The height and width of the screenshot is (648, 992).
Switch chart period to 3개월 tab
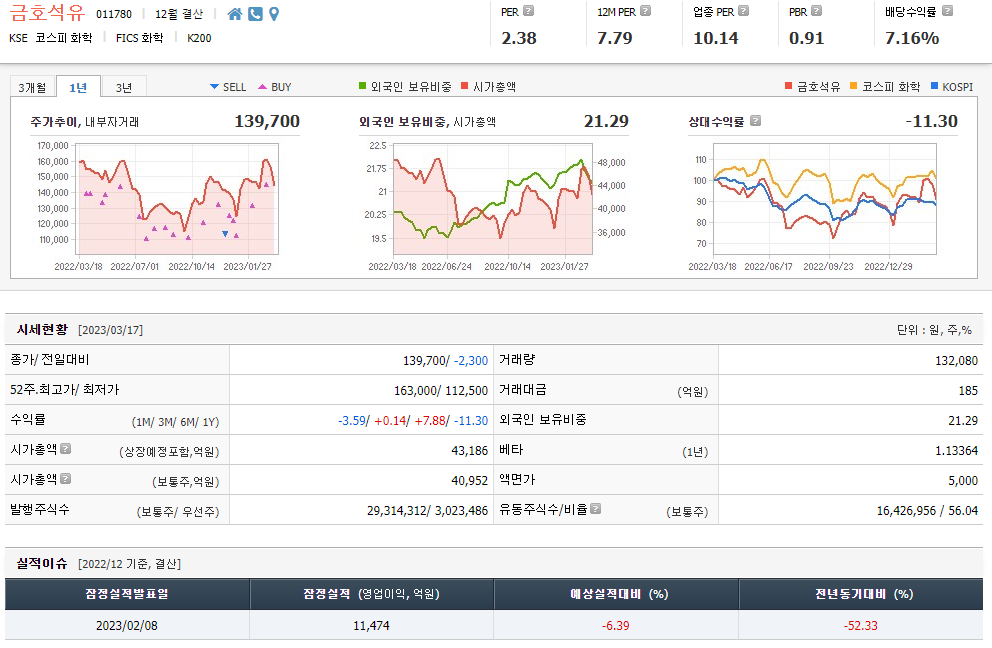(x=32, y=87)
